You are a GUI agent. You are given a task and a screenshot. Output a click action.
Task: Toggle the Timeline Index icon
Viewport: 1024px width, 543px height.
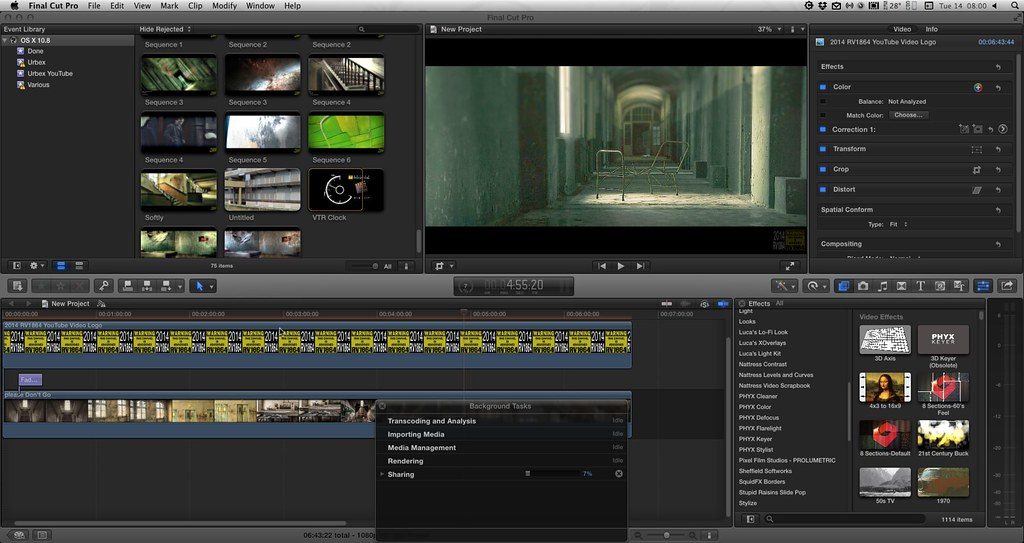tap(42, 535)
